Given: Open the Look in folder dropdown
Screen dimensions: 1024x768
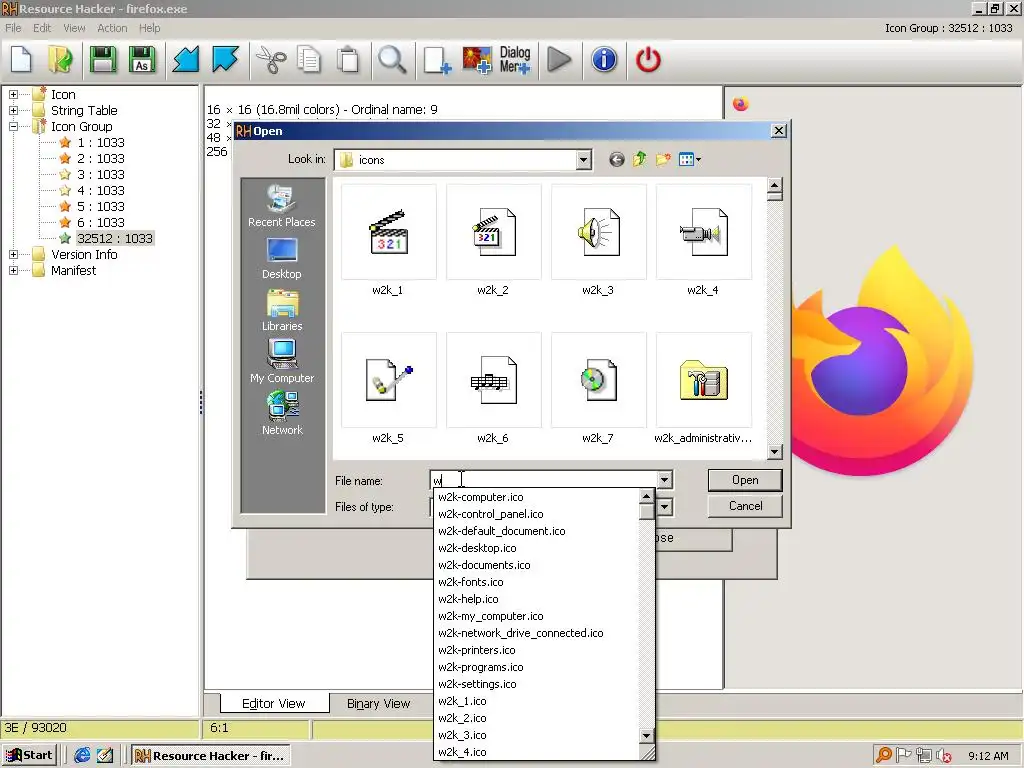Looking at the screenshot, I should [584, 160].
